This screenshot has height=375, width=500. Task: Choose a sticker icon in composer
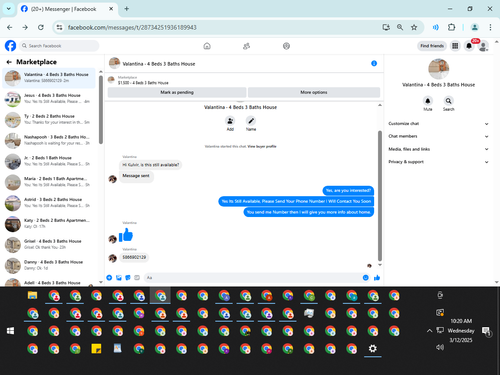[128, 278]
